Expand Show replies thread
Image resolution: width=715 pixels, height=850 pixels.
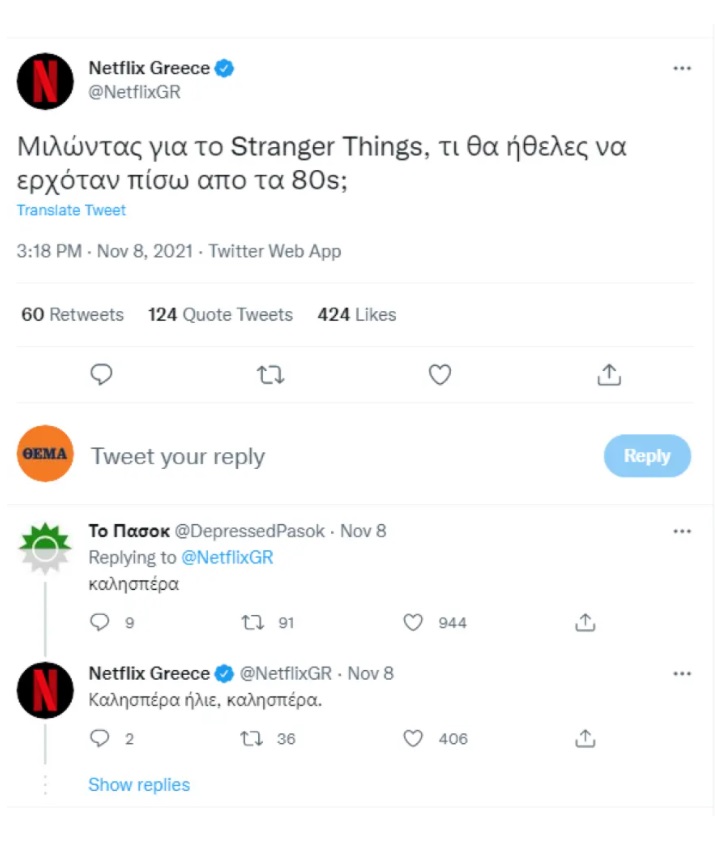coord(139,785)
